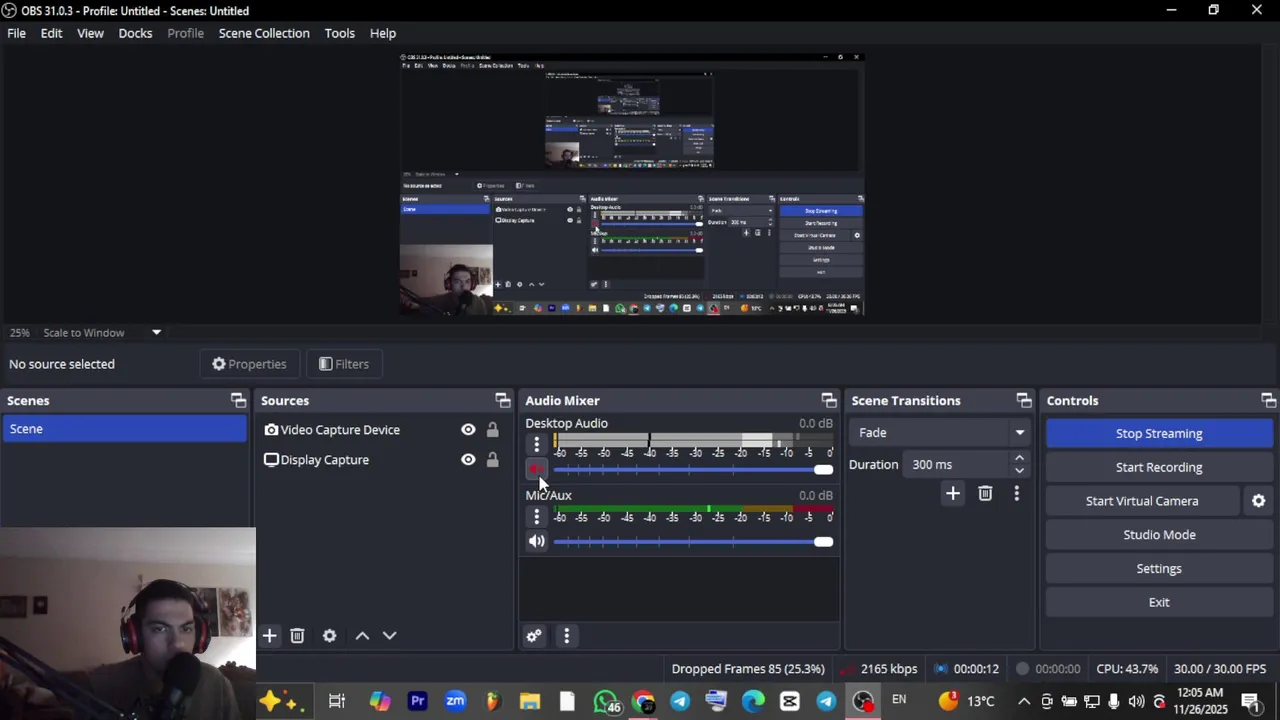Screen dimensions: 1280x720
Task: Open Zoom from the taskbar
Action: coord(455,701)
